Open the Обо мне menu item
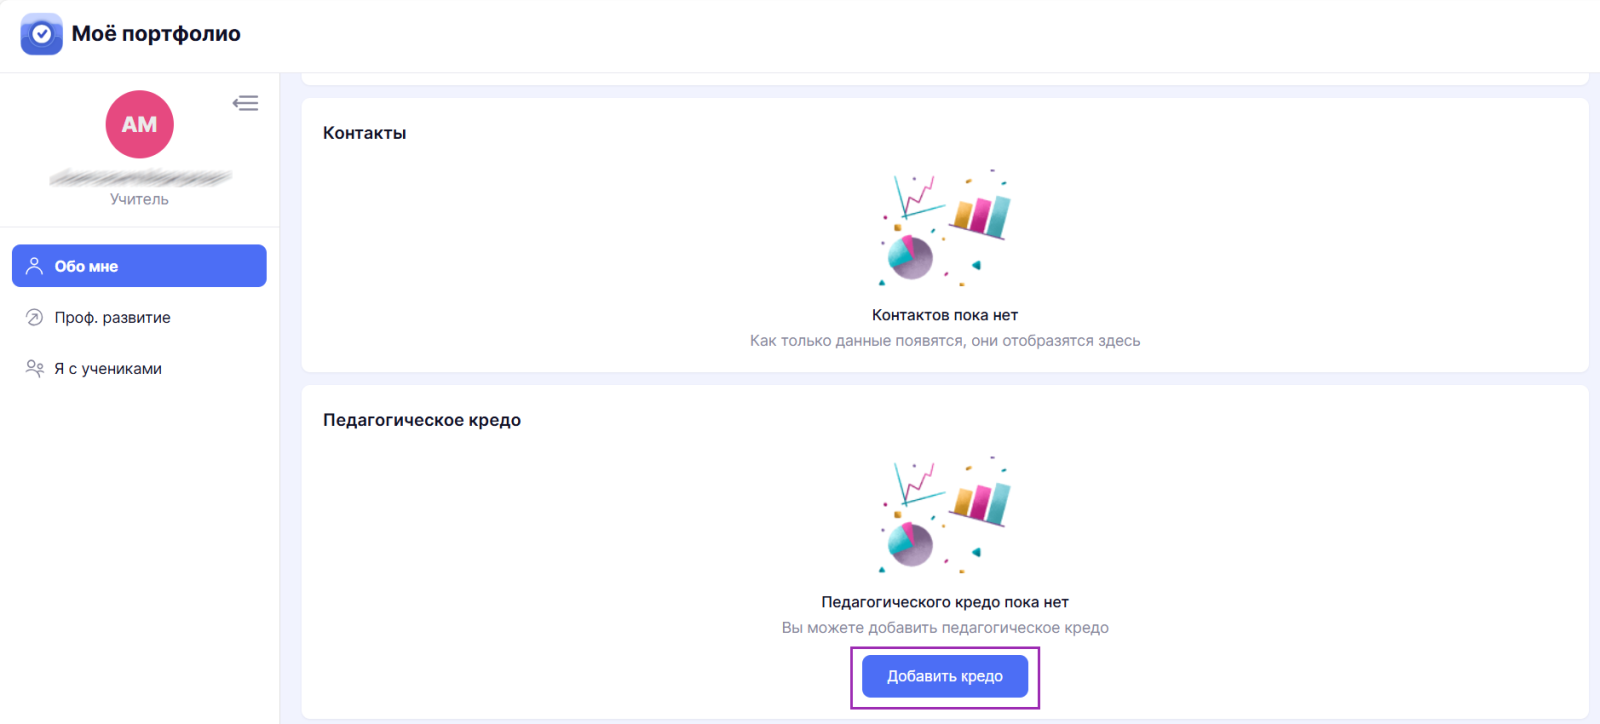 coord(139,266)
